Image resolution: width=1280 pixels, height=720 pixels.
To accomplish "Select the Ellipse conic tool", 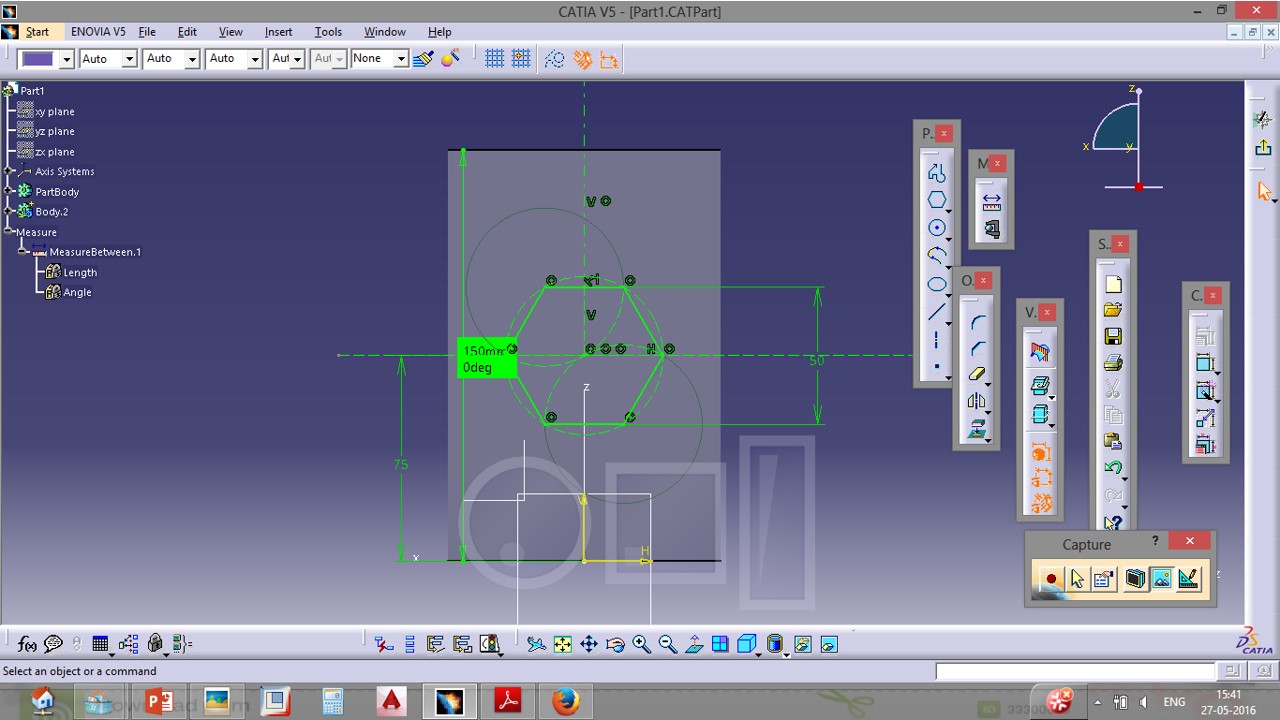I will (x=936, y=284).
